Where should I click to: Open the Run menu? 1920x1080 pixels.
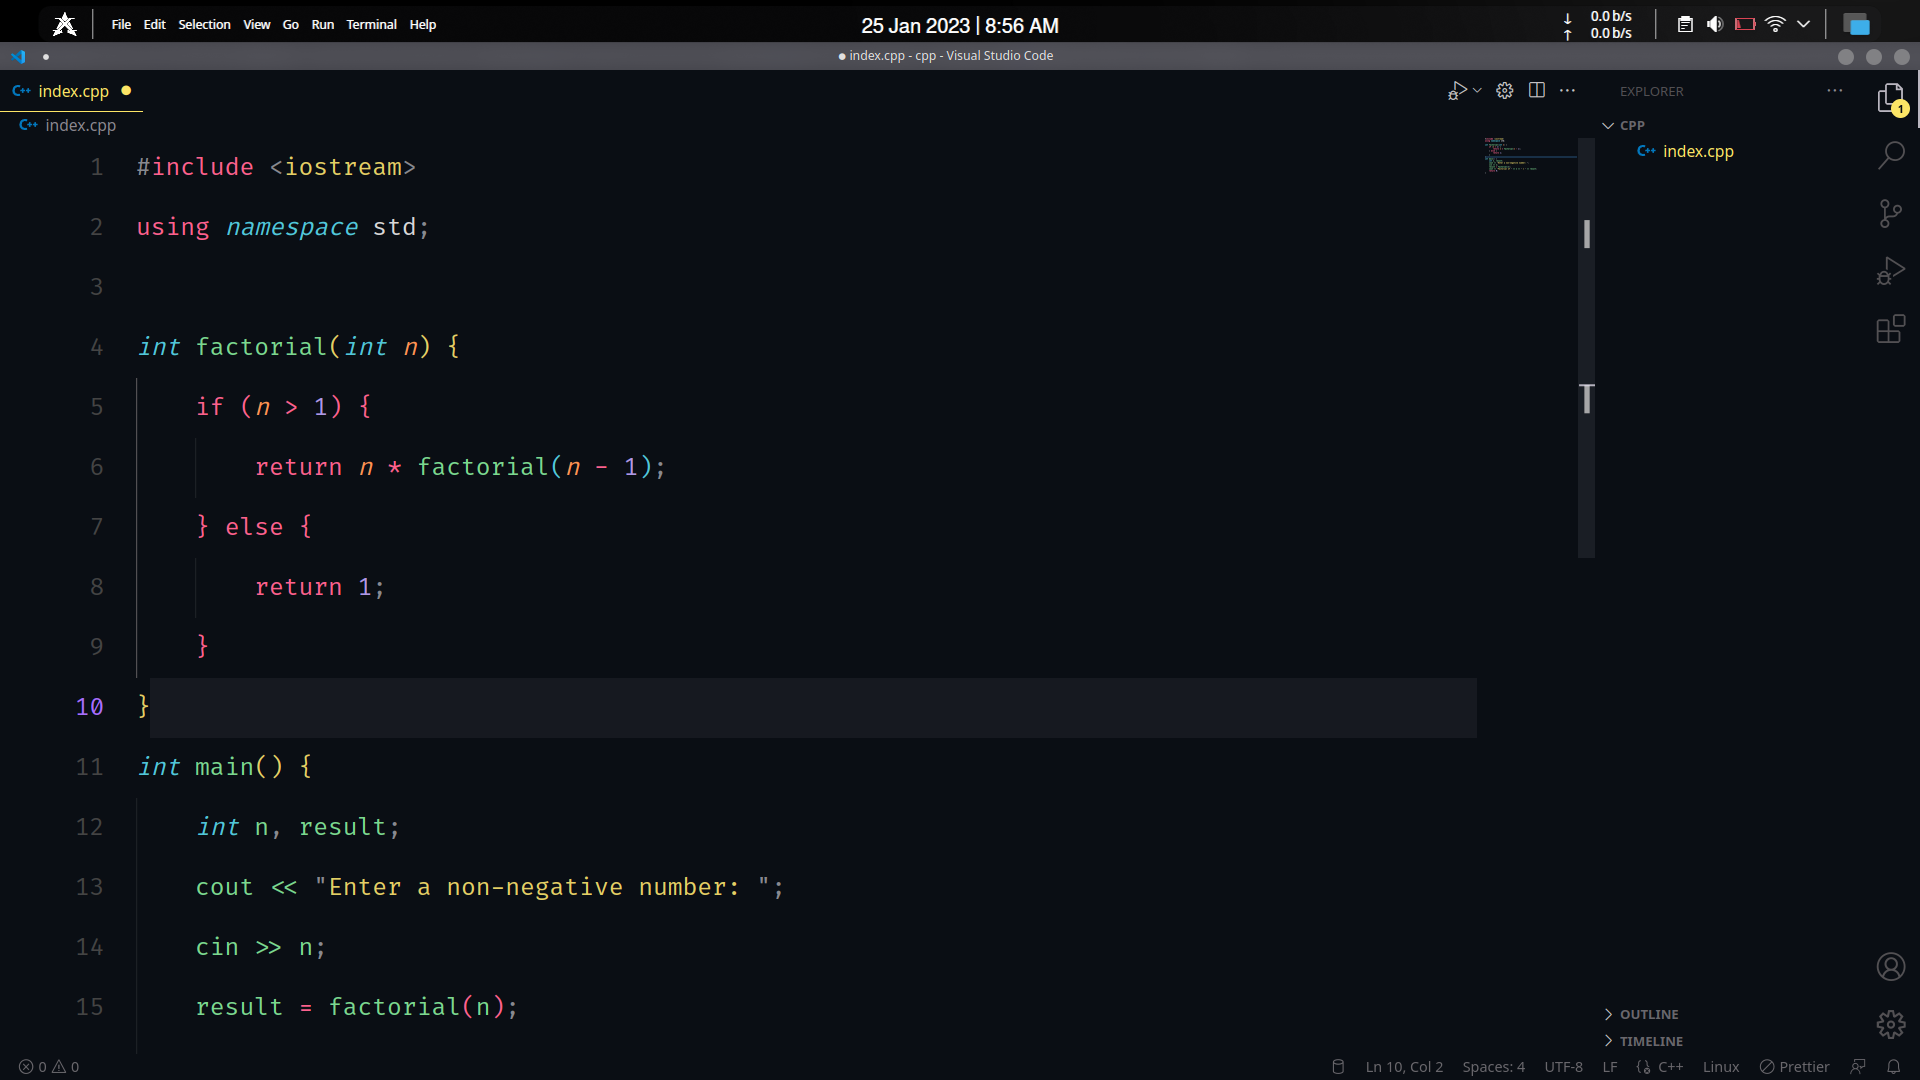[x=322, y=24]
